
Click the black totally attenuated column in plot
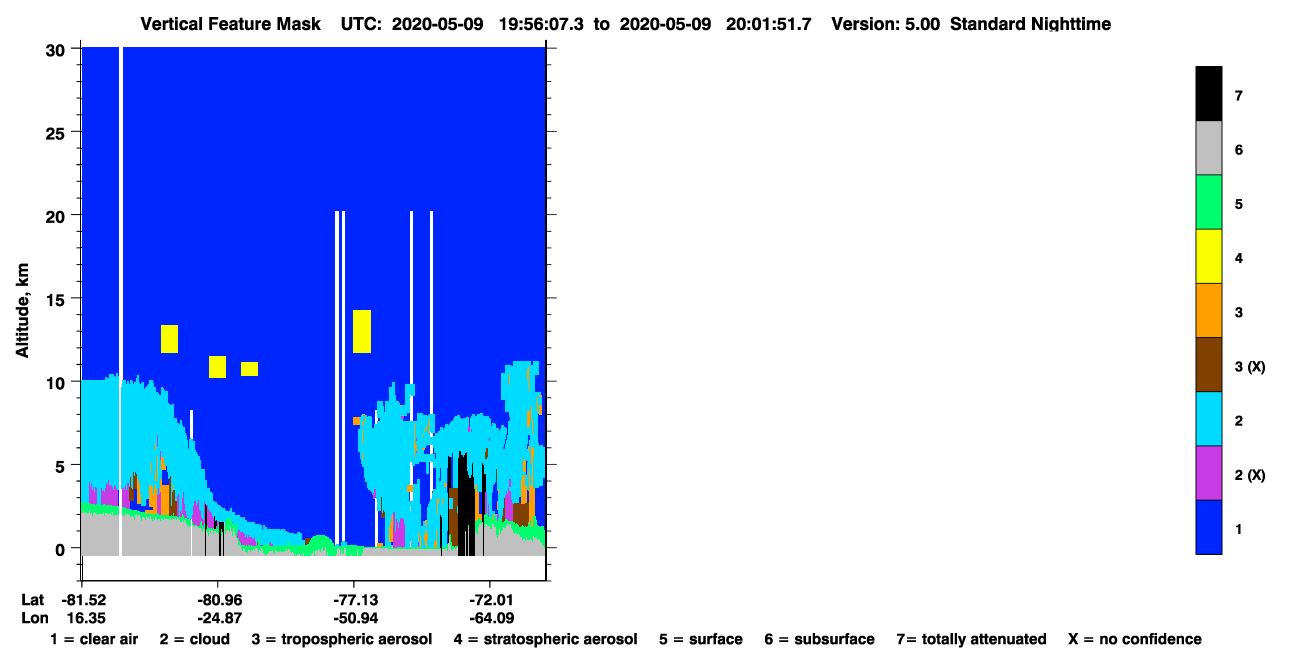tap(466, 504)
